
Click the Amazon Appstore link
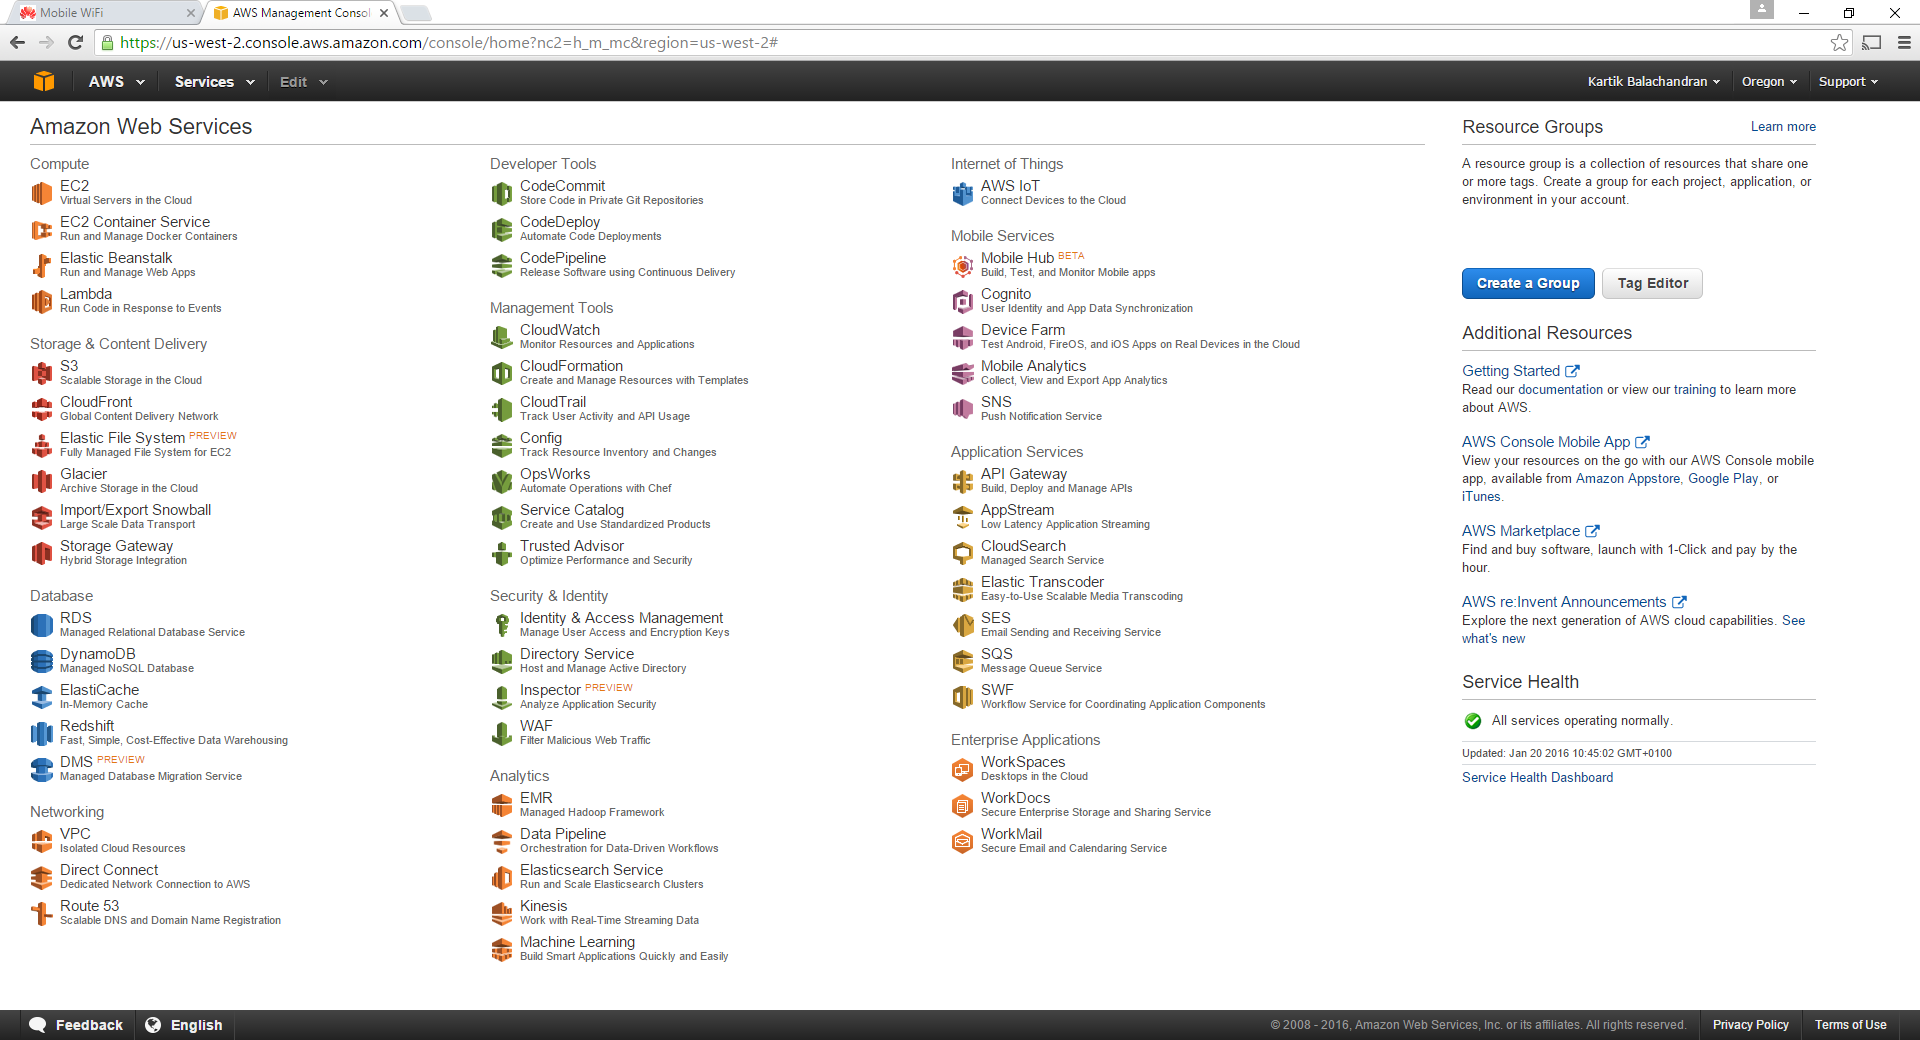(x=1628, y=479)
